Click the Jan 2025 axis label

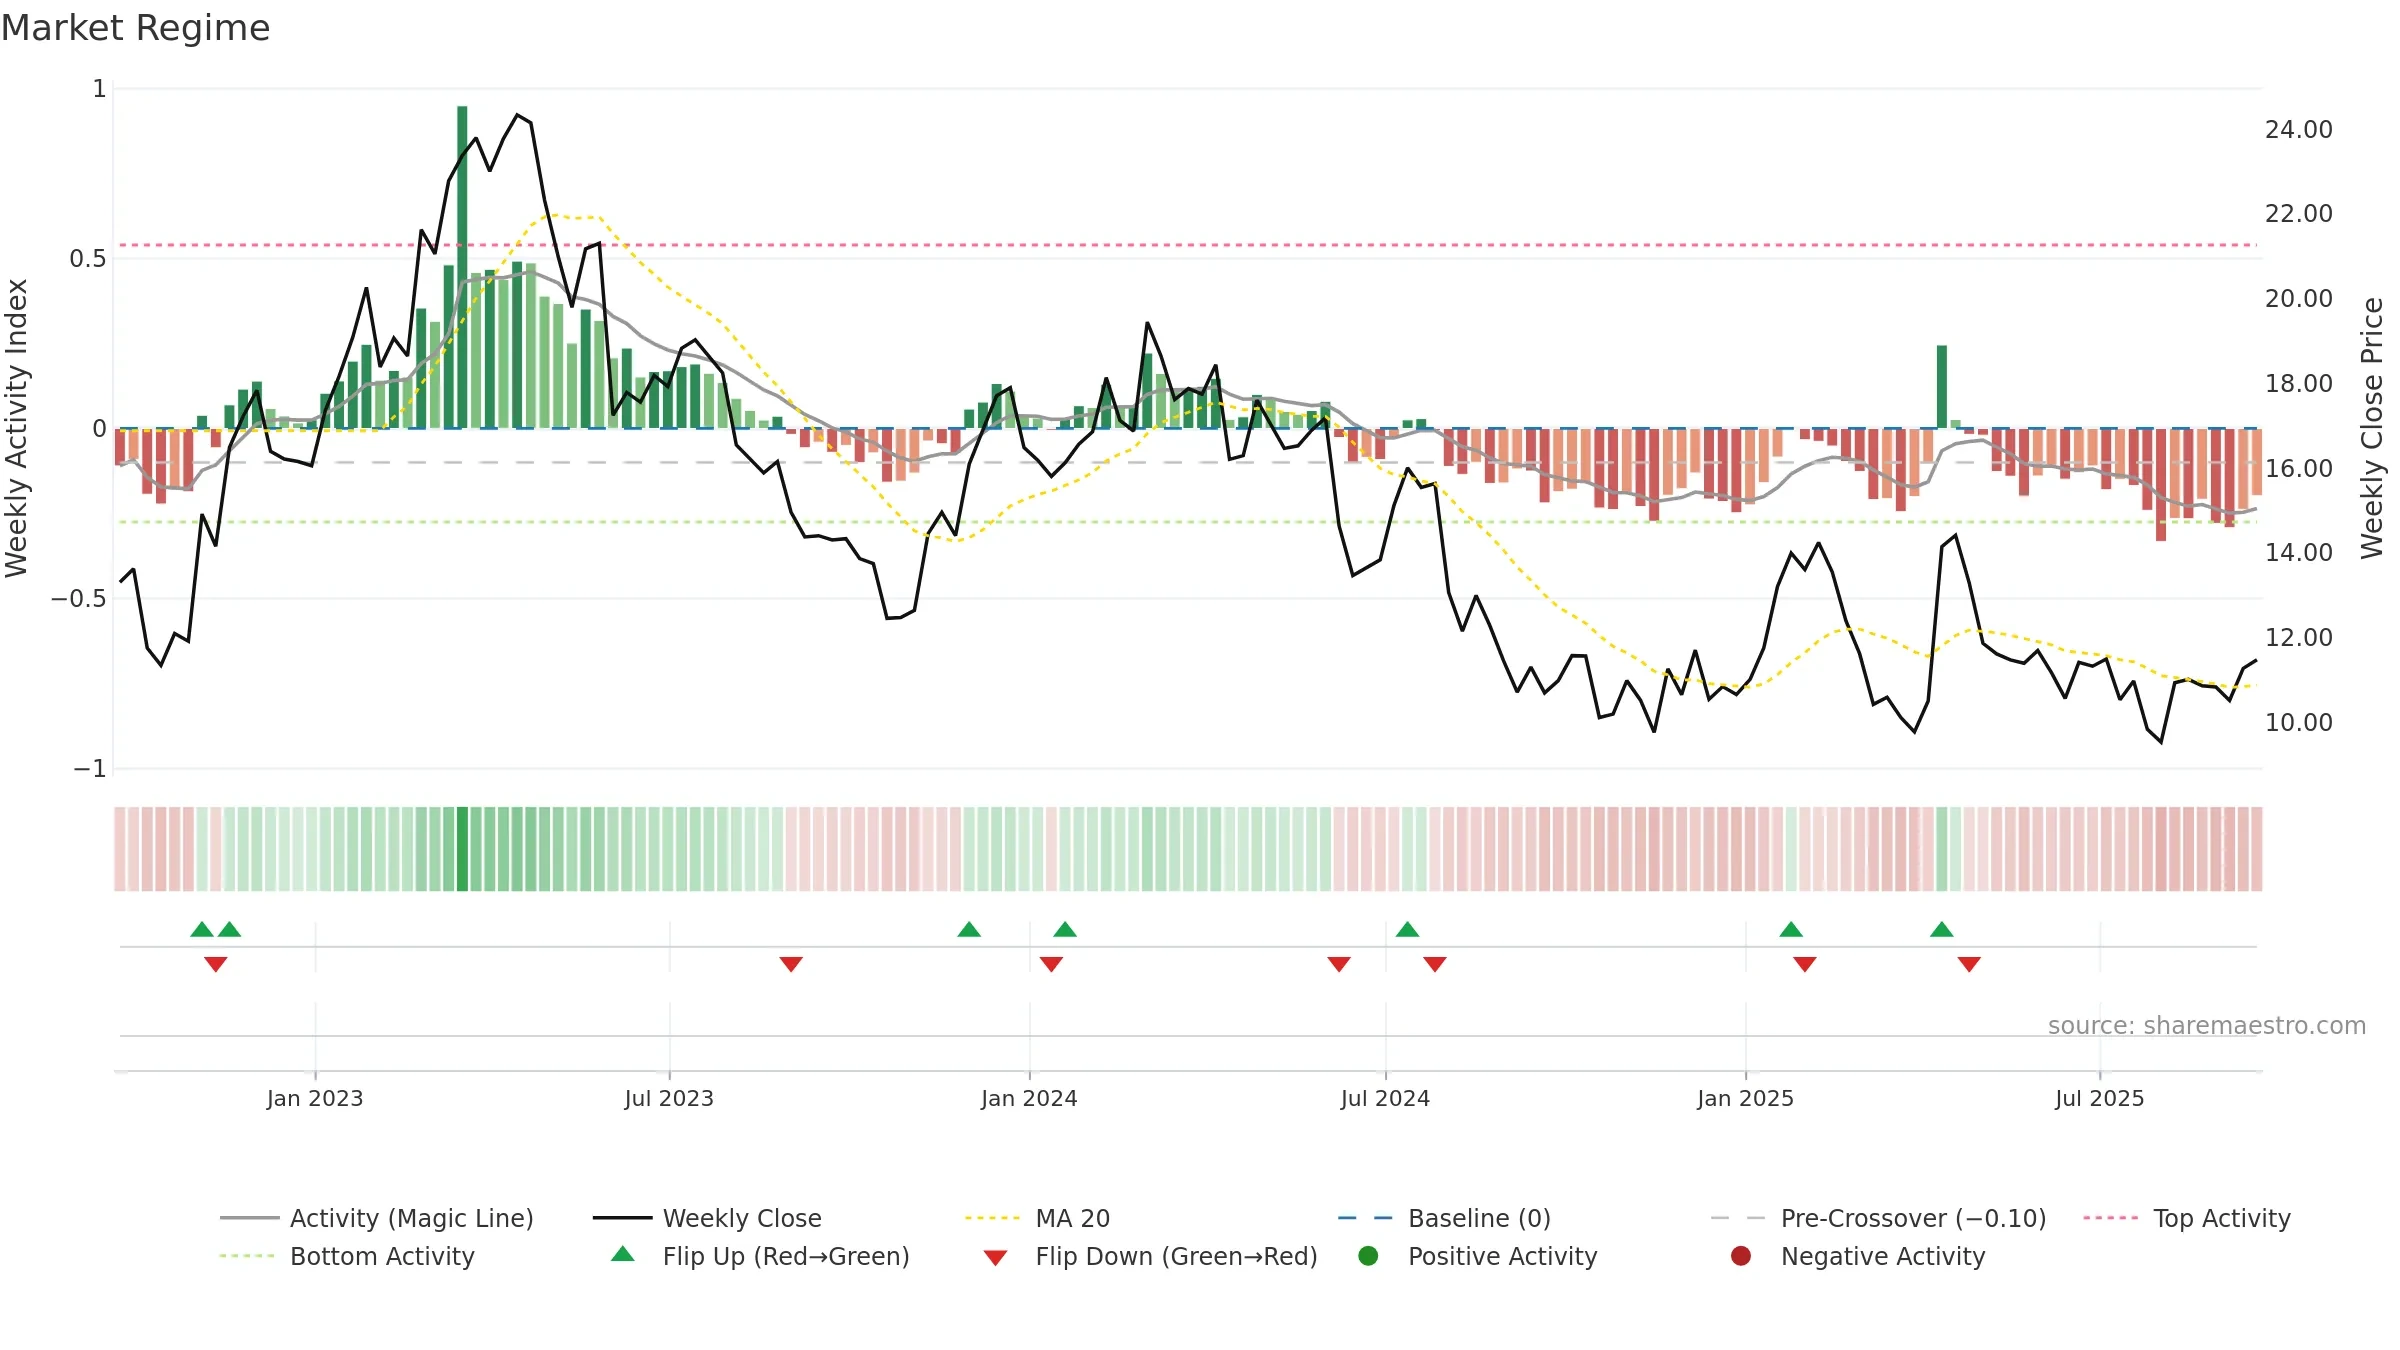pos(1745,1098)
